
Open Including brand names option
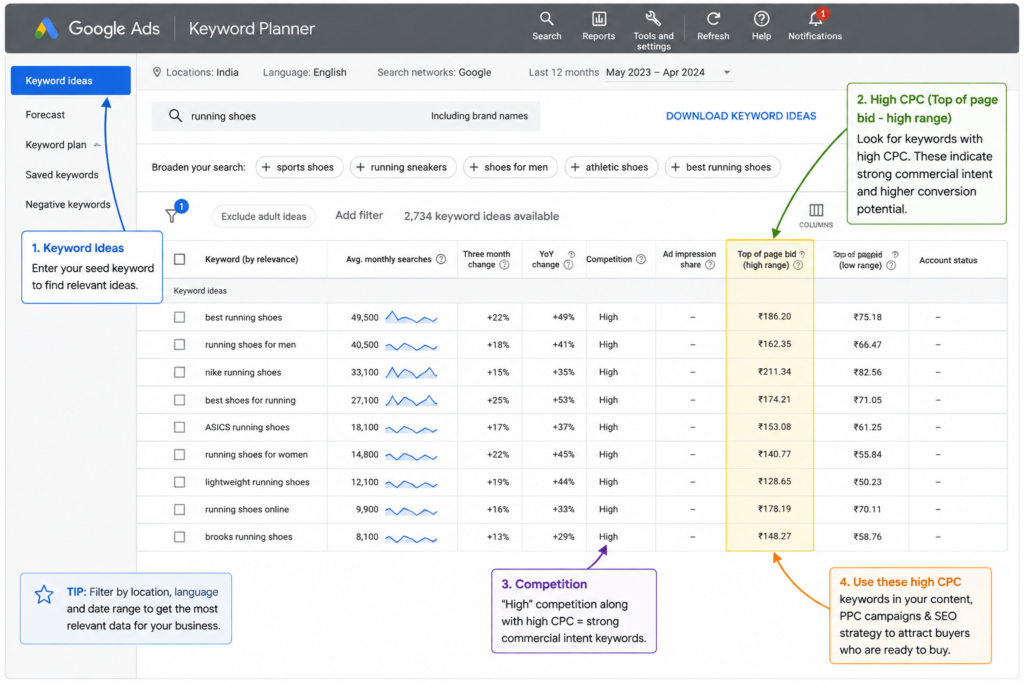(x=479, y=116)
